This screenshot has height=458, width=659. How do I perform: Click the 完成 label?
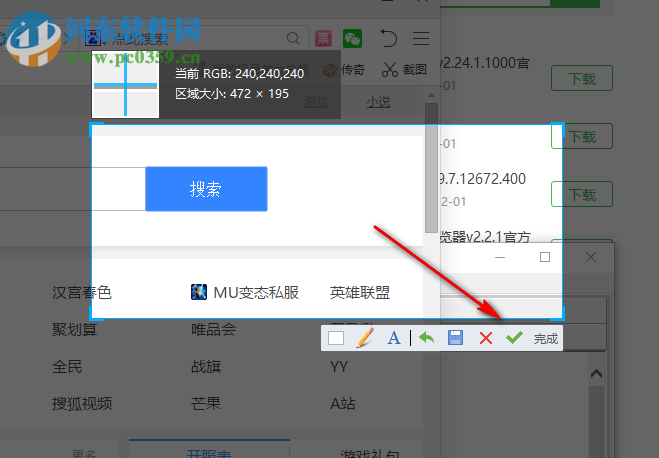(x=546, y=339)
